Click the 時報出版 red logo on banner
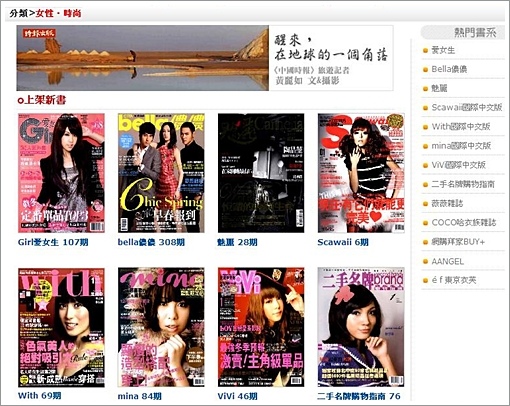 39,33
